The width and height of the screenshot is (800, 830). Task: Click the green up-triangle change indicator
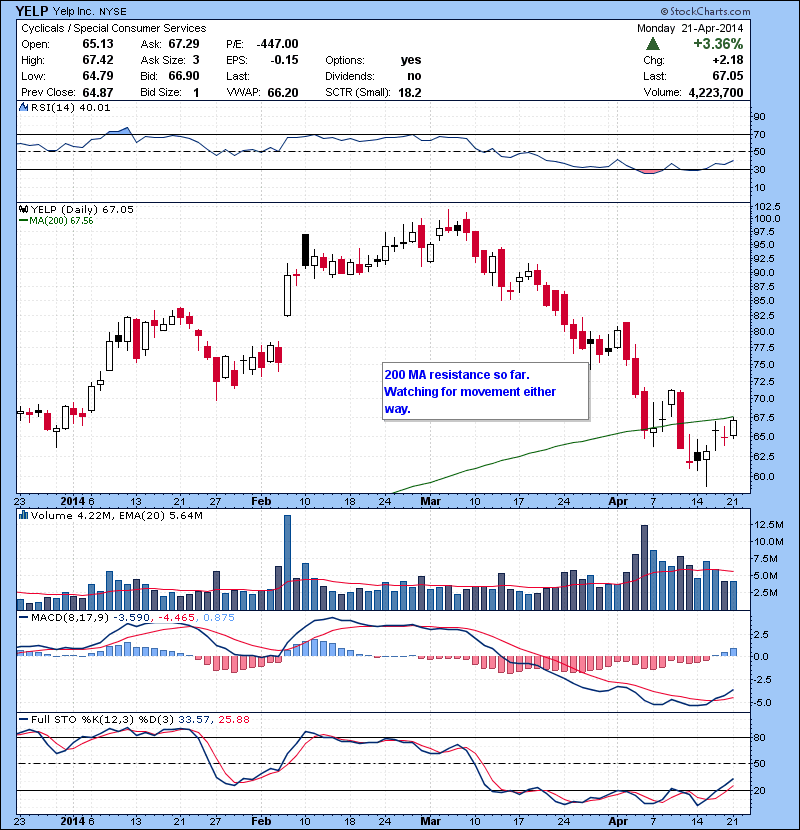(653, 44)
